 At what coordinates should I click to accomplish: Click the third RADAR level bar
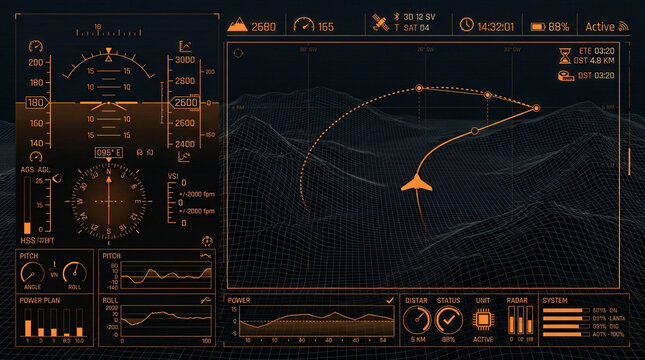(530, 320)
